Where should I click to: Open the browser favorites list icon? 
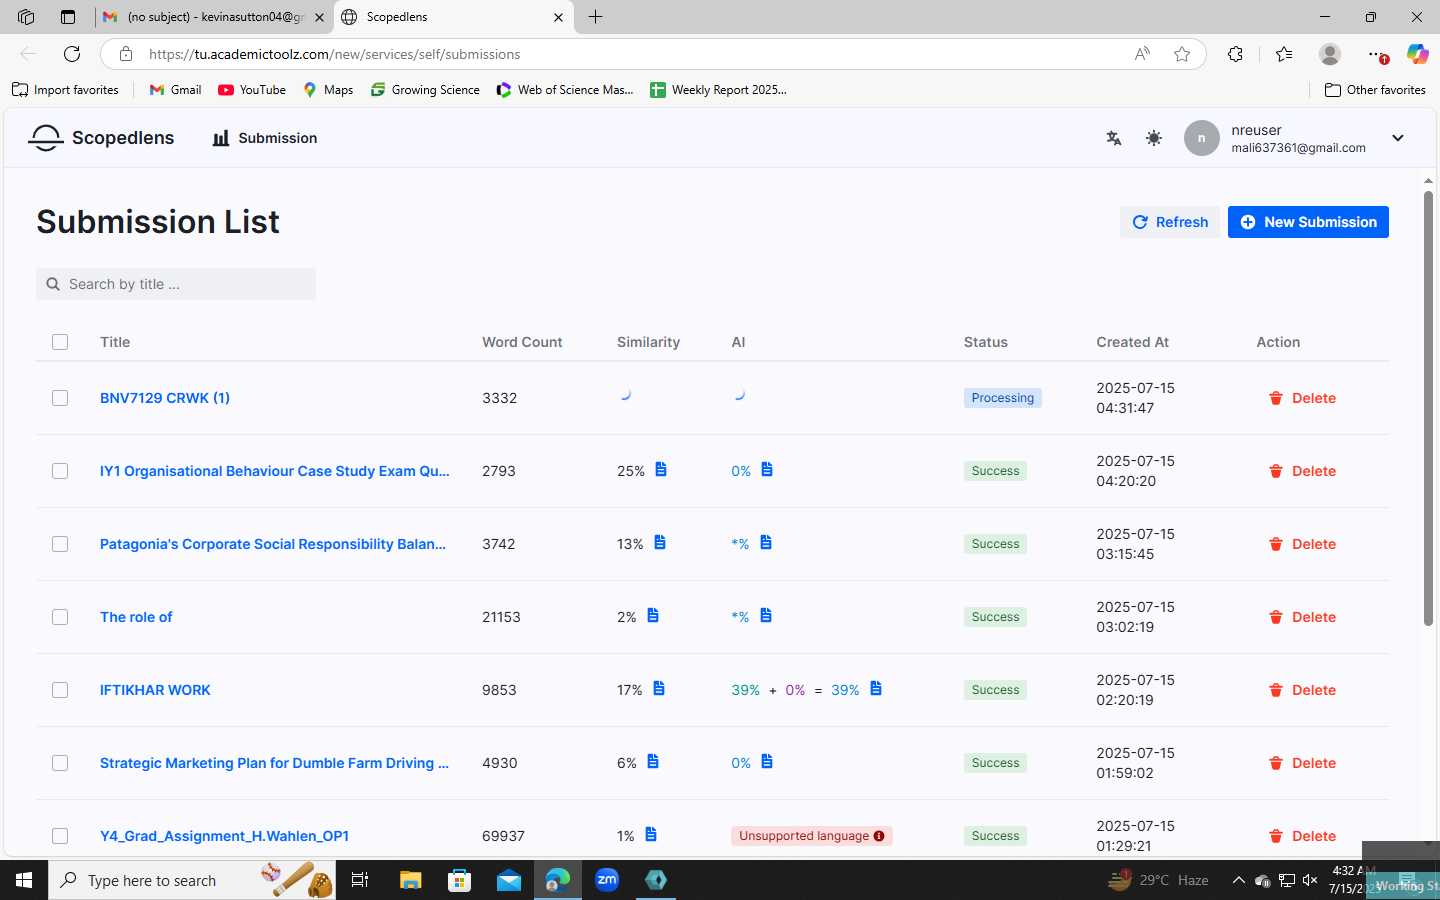point(1284,54)
